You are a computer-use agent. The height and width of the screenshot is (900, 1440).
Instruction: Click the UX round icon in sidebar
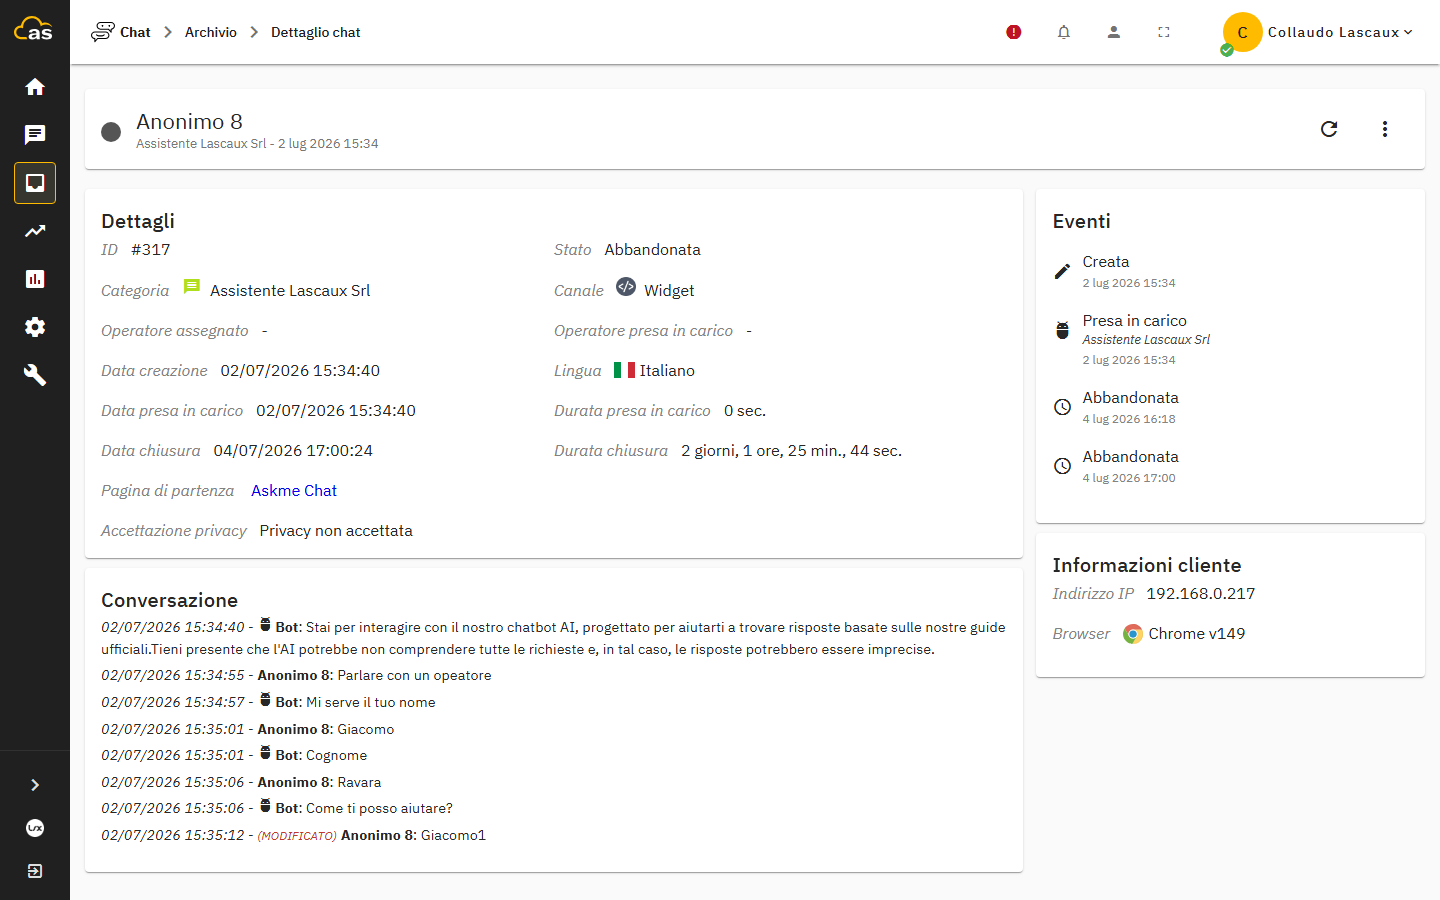[35, 828]
